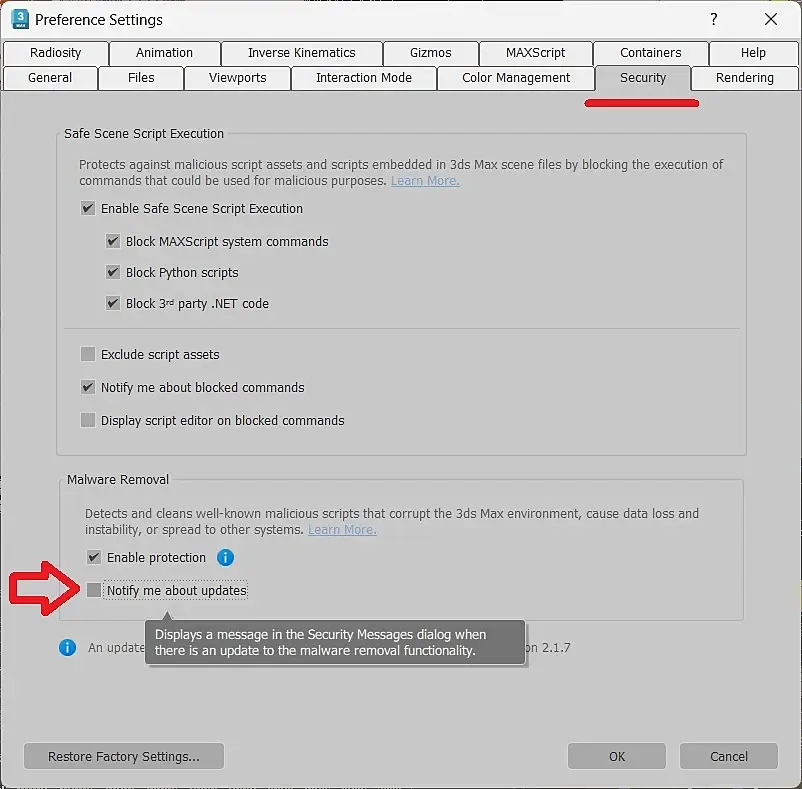Toggle Block MAXScript system commands checkbox
Image resolution: width=802 pixels, height=789 pixels.
click(113, 241)
